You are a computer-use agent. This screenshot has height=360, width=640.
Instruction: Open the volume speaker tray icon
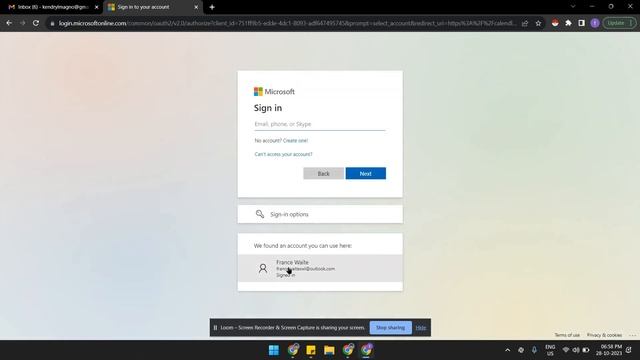576,350
